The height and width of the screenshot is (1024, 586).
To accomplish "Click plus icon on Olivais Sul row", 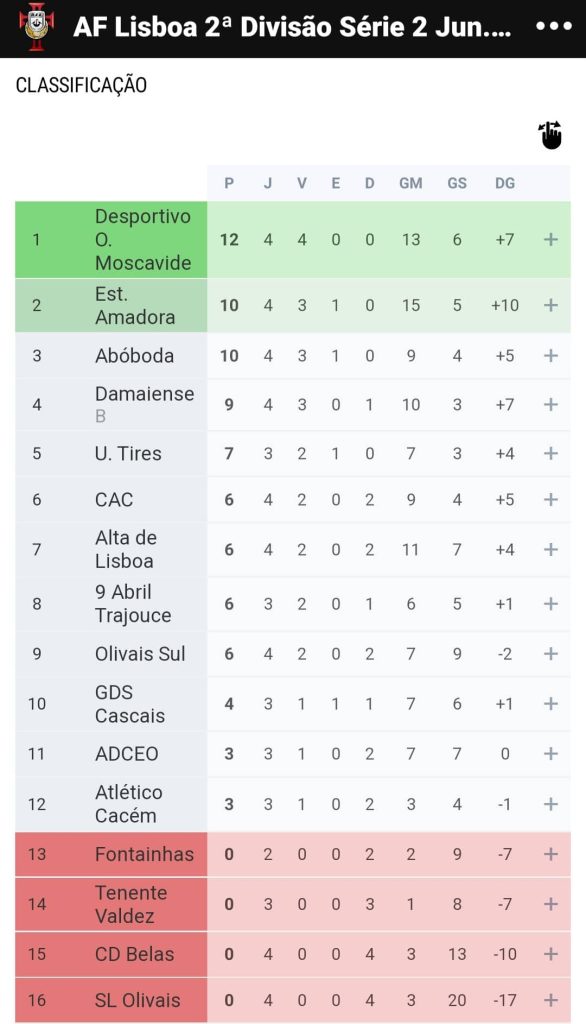I will coord(551,654).
